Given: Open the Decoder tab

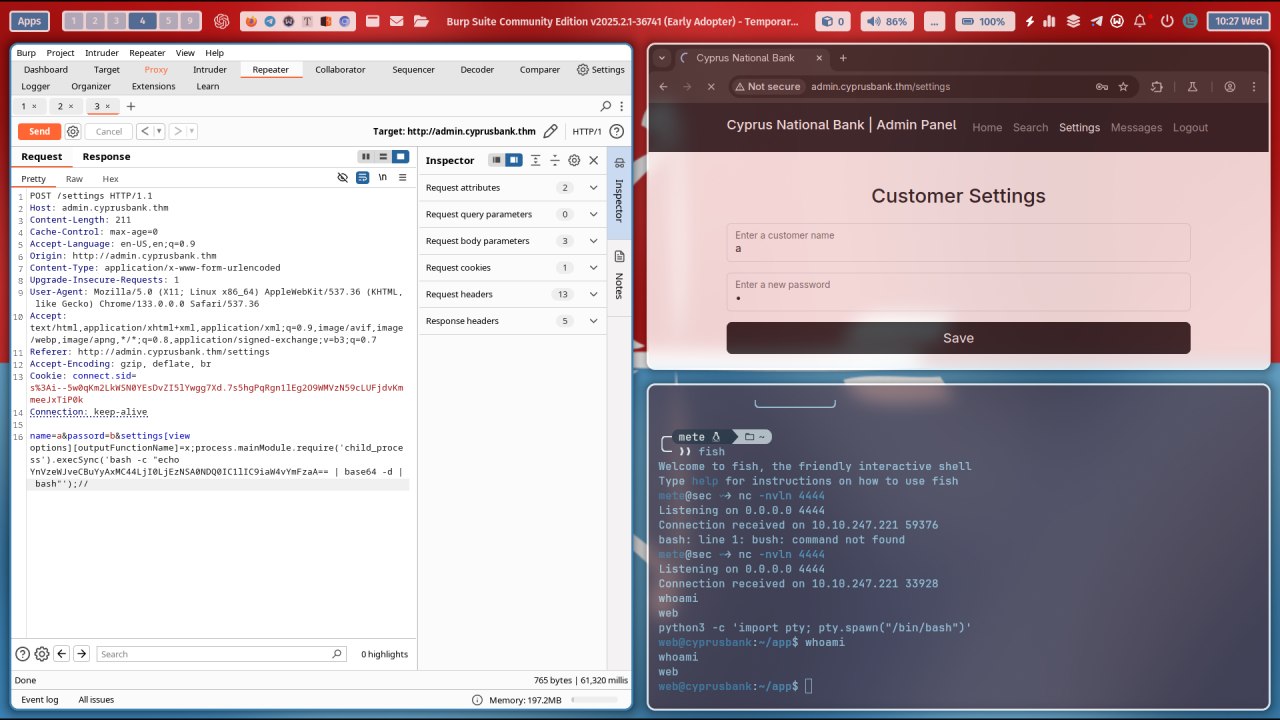Looking at the screenshot, I should coord(477,70).
